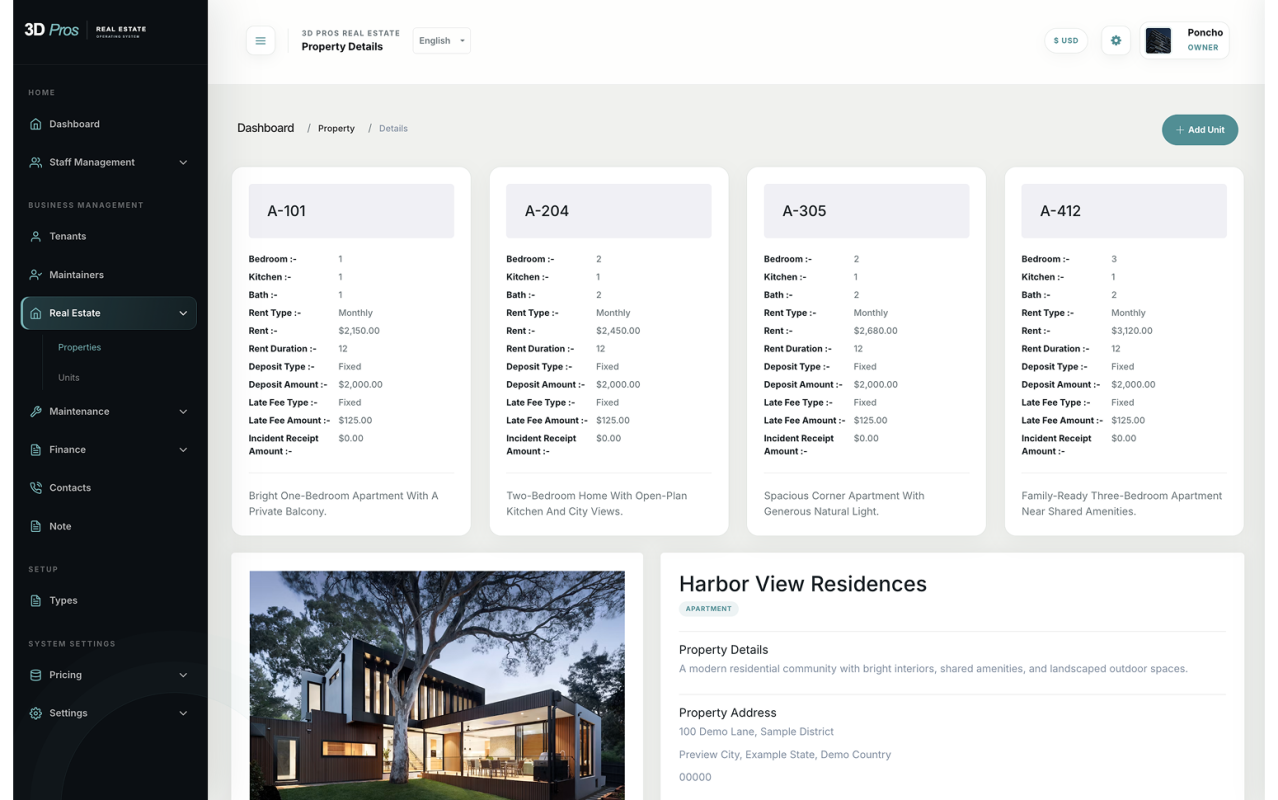Click the Staff Management people icon

pyautogui.click(x=36, y=162)
